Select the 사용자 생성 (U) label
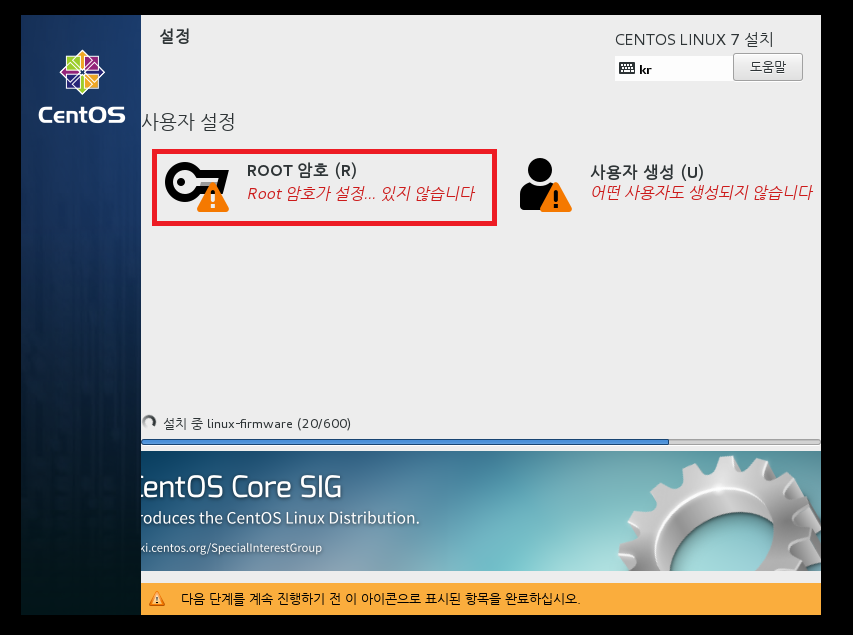The height and width of the screenshot is (635, 853). pos(646,171)
